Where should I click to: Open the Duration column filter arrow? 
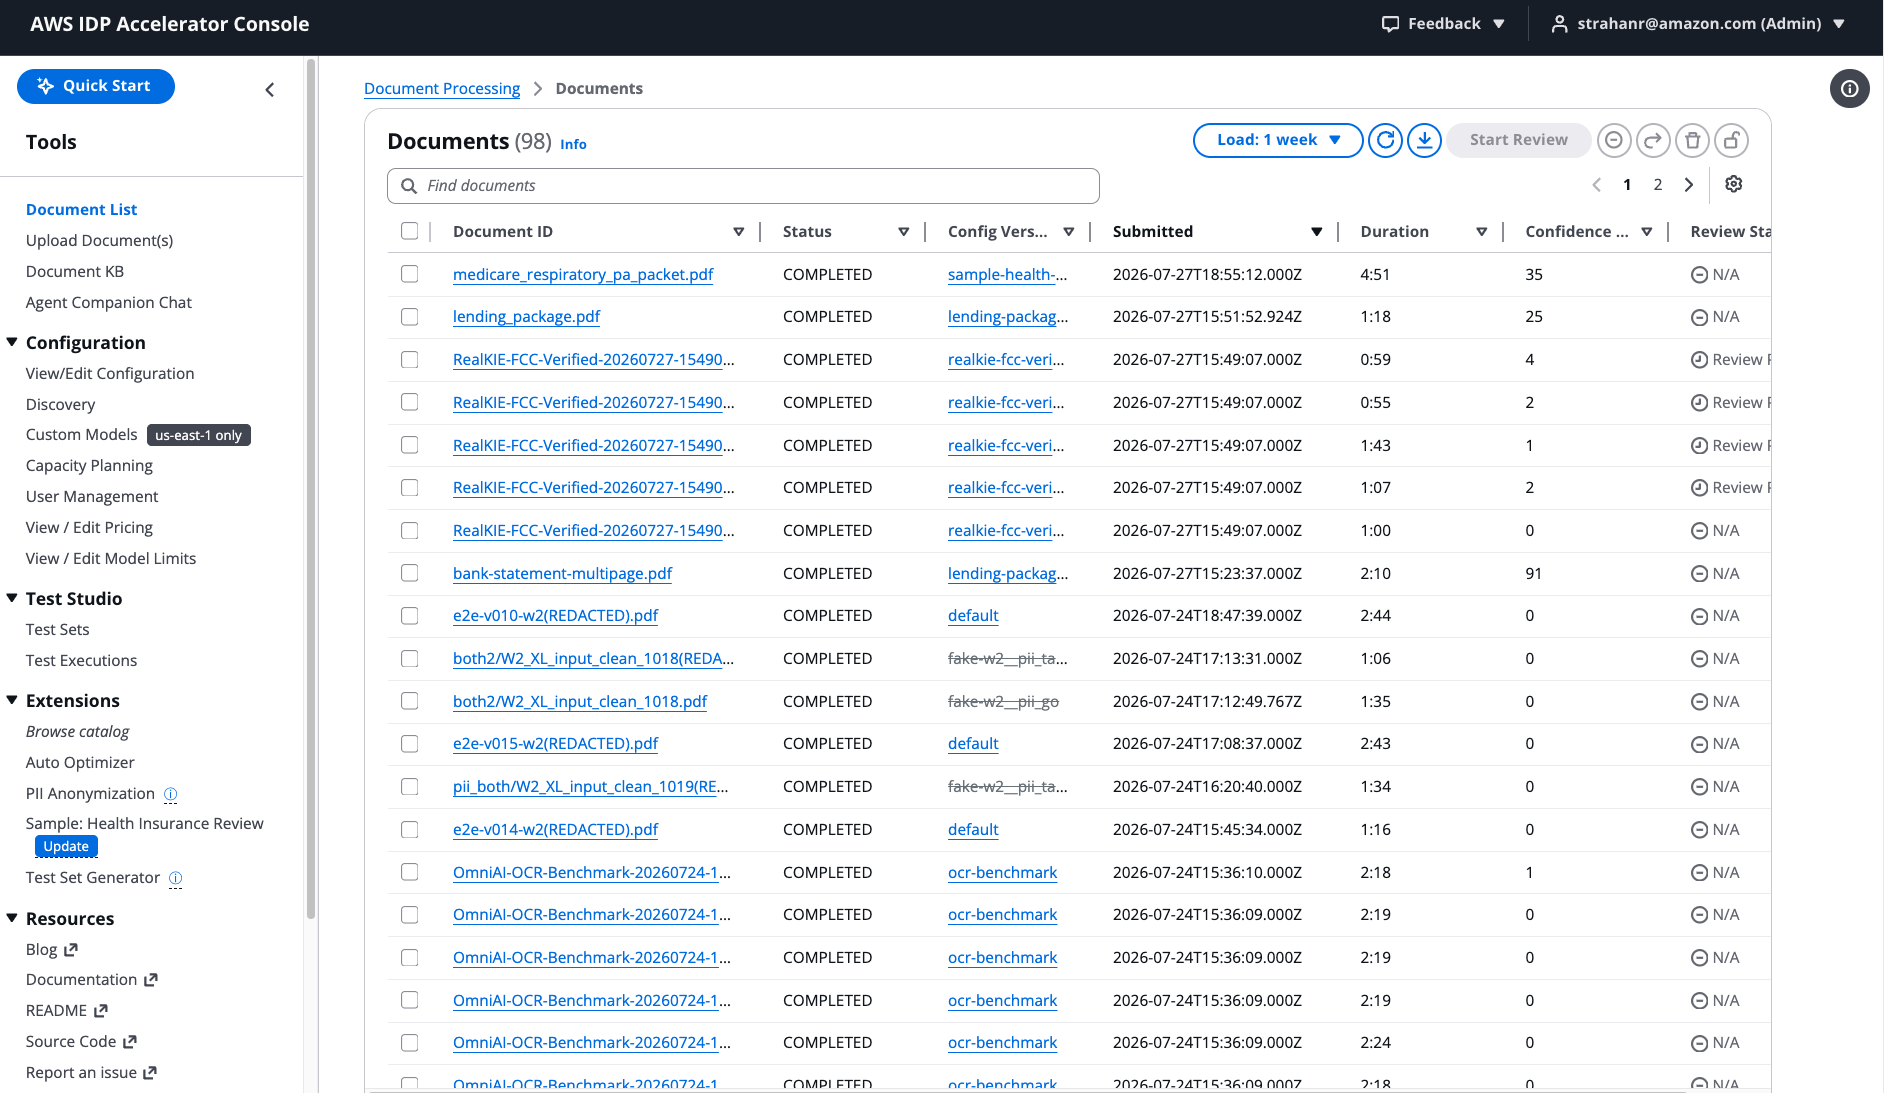[x=1482, y=232]
